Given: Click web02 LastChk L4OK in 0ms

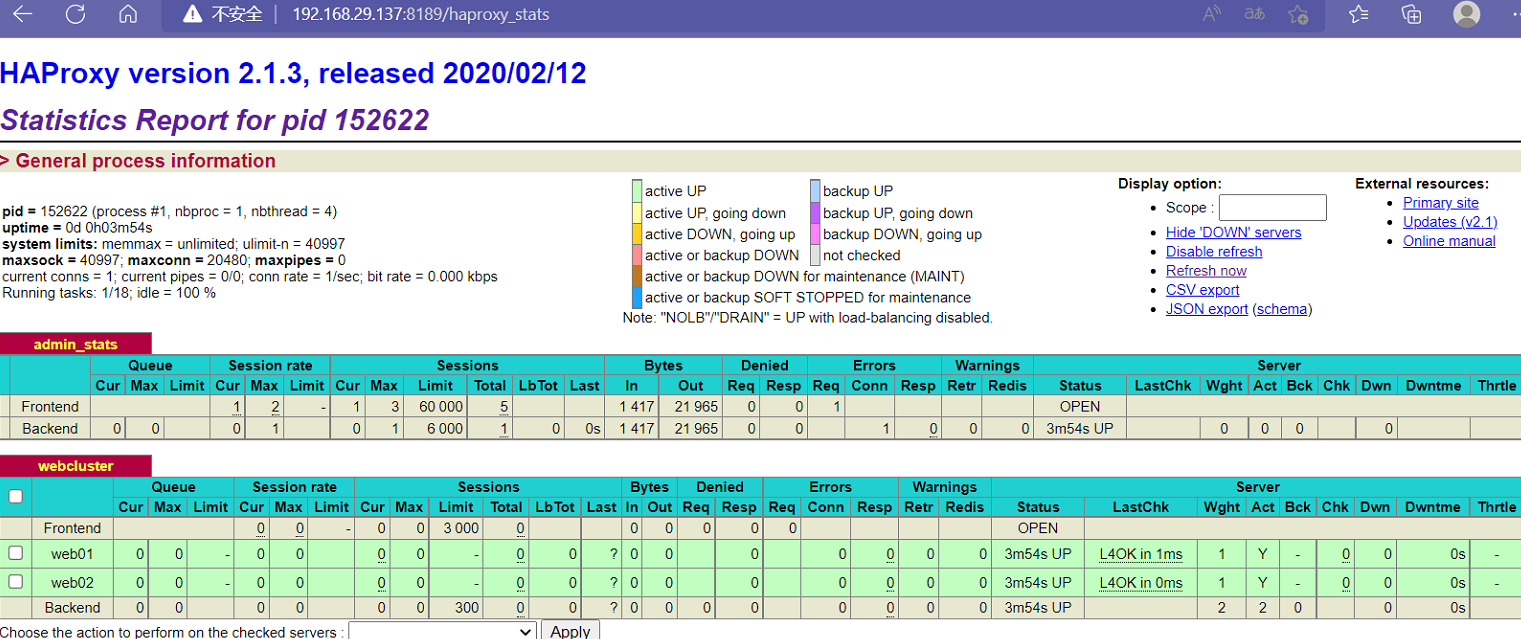Looking at the screenshot, I should click(x=1141, y=583).
